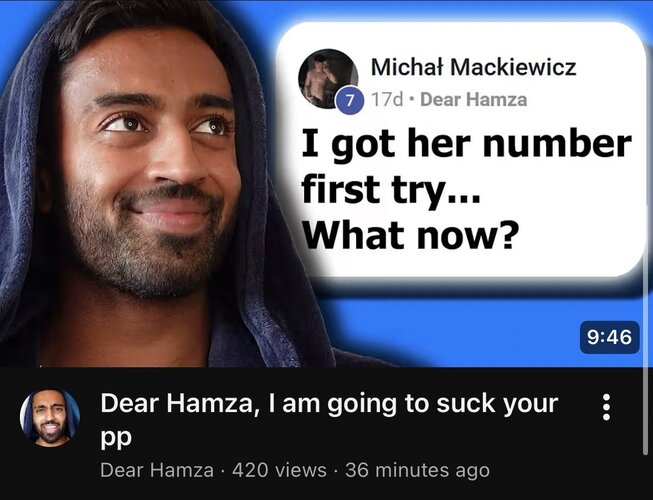Click the 'Dear Hamza' channel name below title
Screen dimensions: 653x500
[157, 470]
